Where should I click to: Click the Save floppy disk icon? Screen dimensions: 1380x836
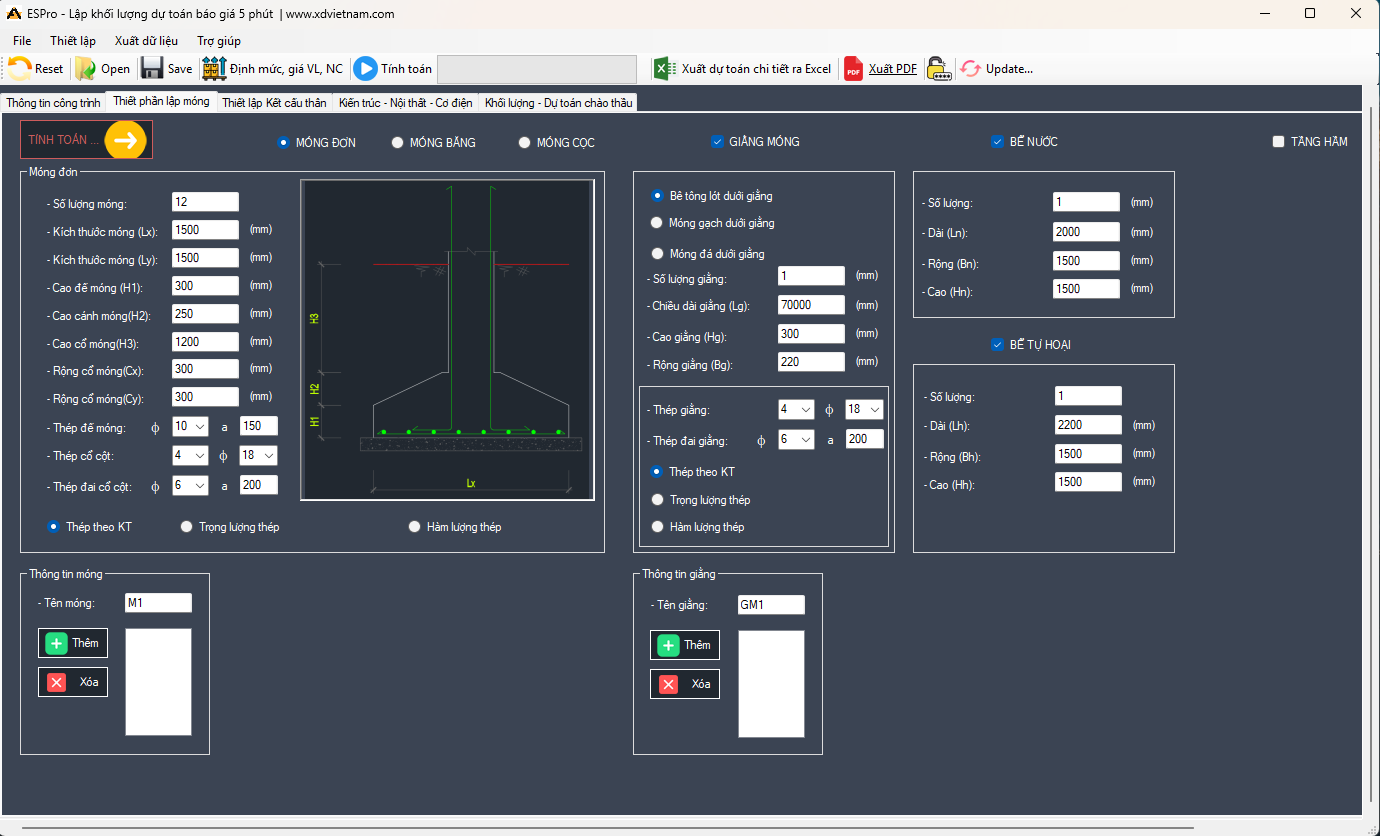tap(152, 69)
